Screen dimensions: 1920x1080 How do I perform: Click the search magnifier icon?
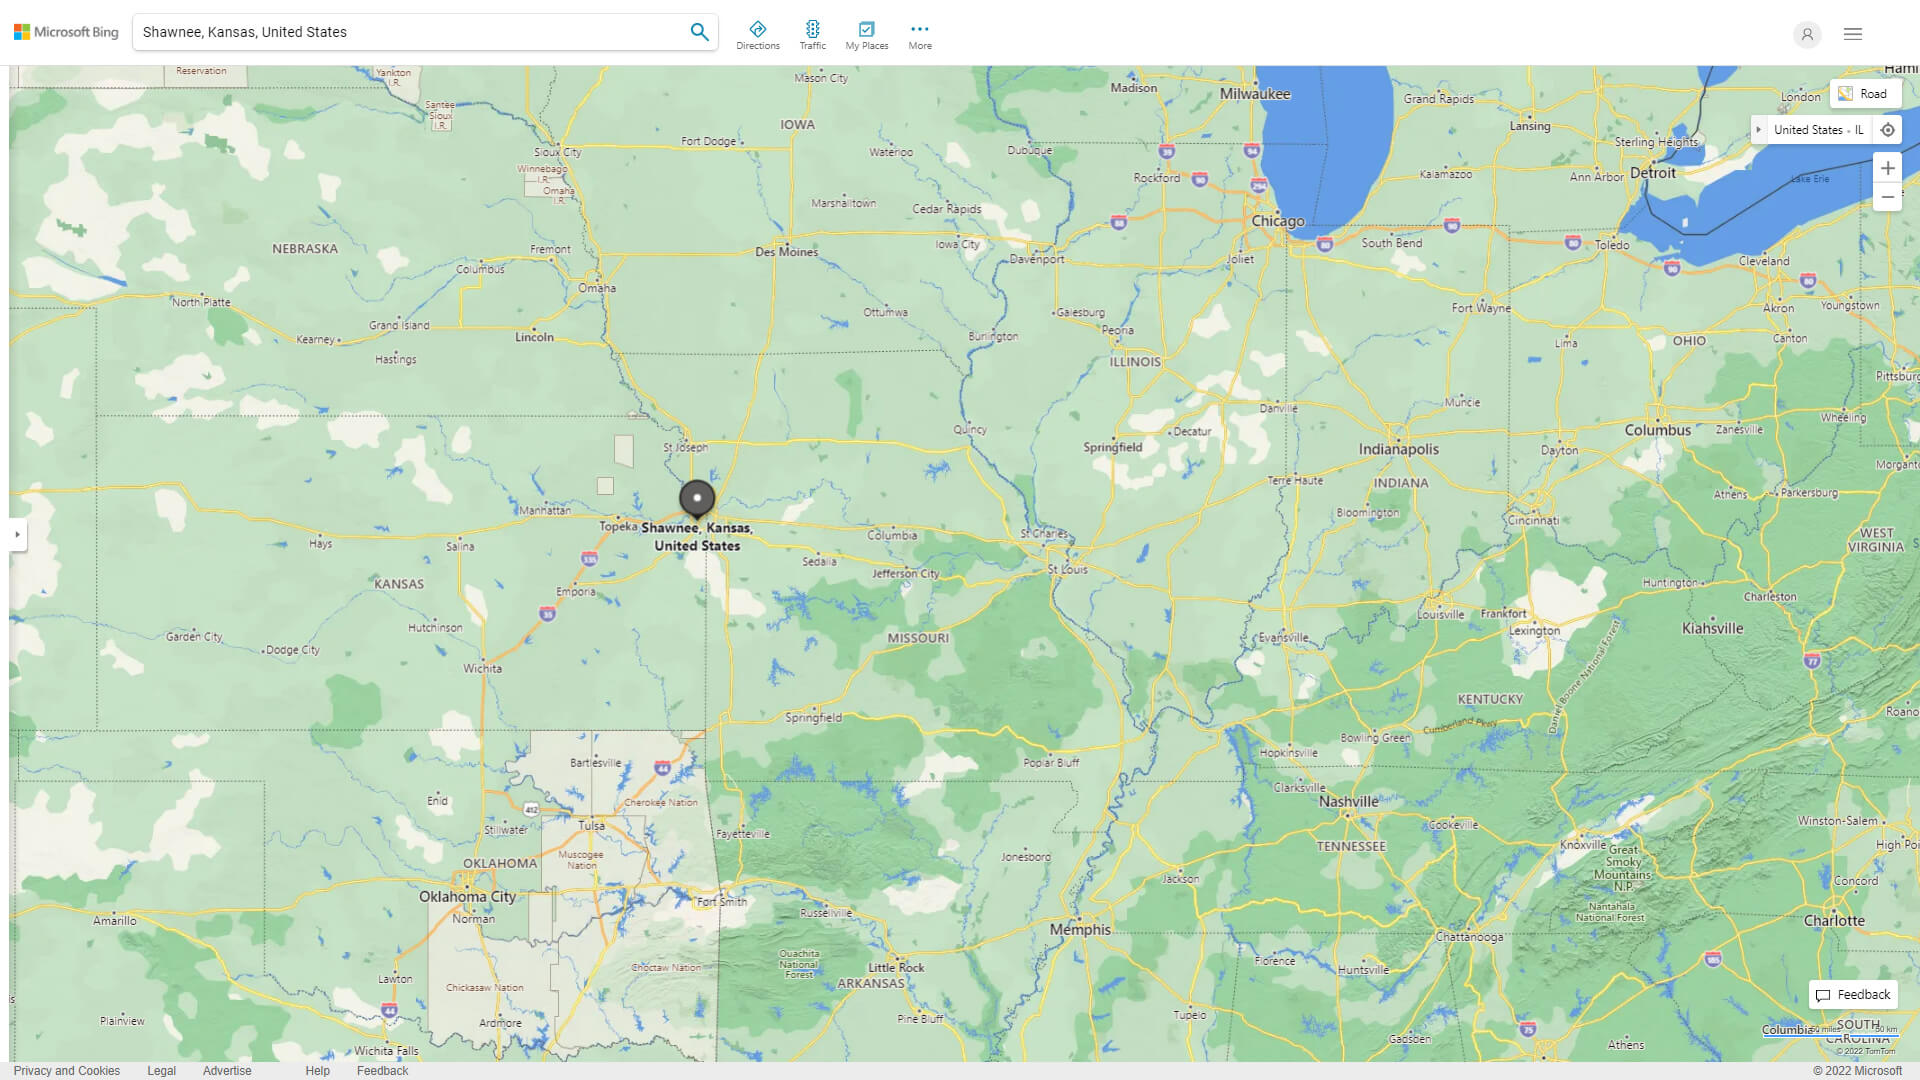(699, 31)
